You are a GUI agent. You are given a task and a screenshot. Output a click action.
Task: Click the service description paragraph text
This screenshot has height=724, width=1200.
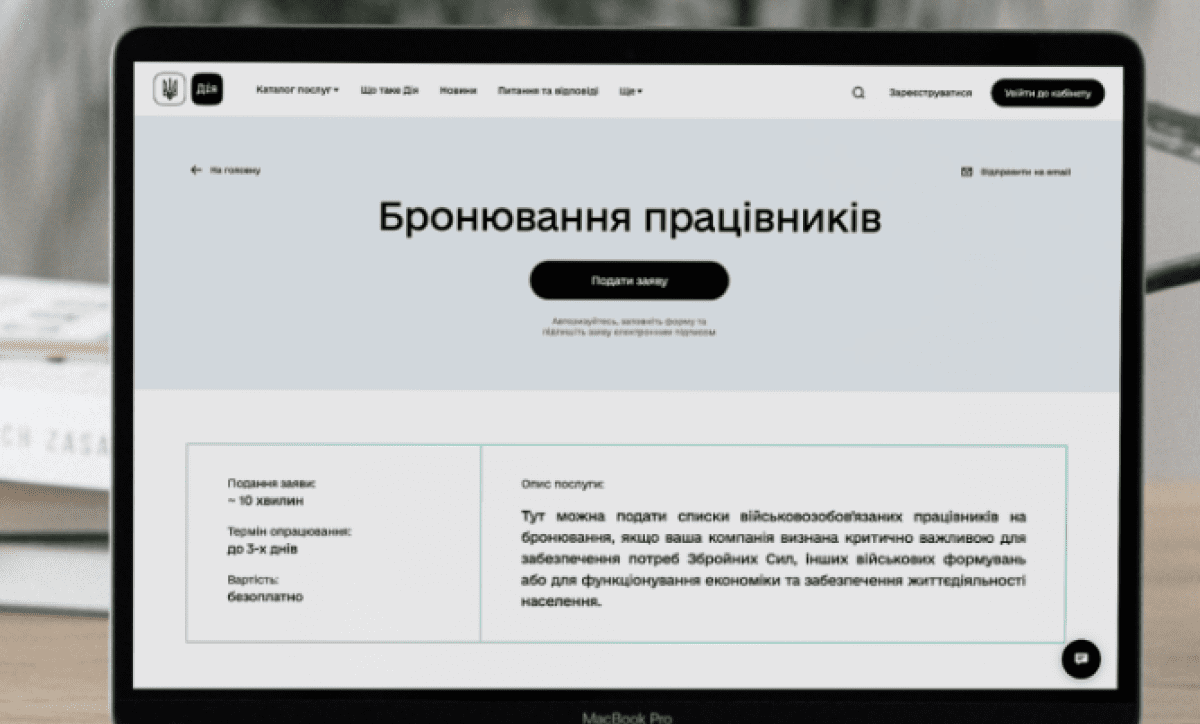point(772,559)
